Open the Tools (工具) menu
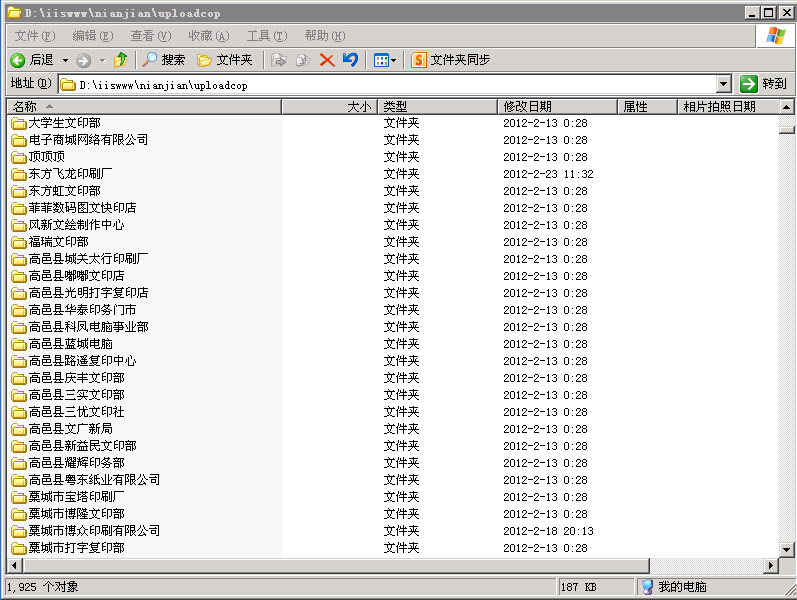This screenshot has height=600, width=797. point(267,36)
